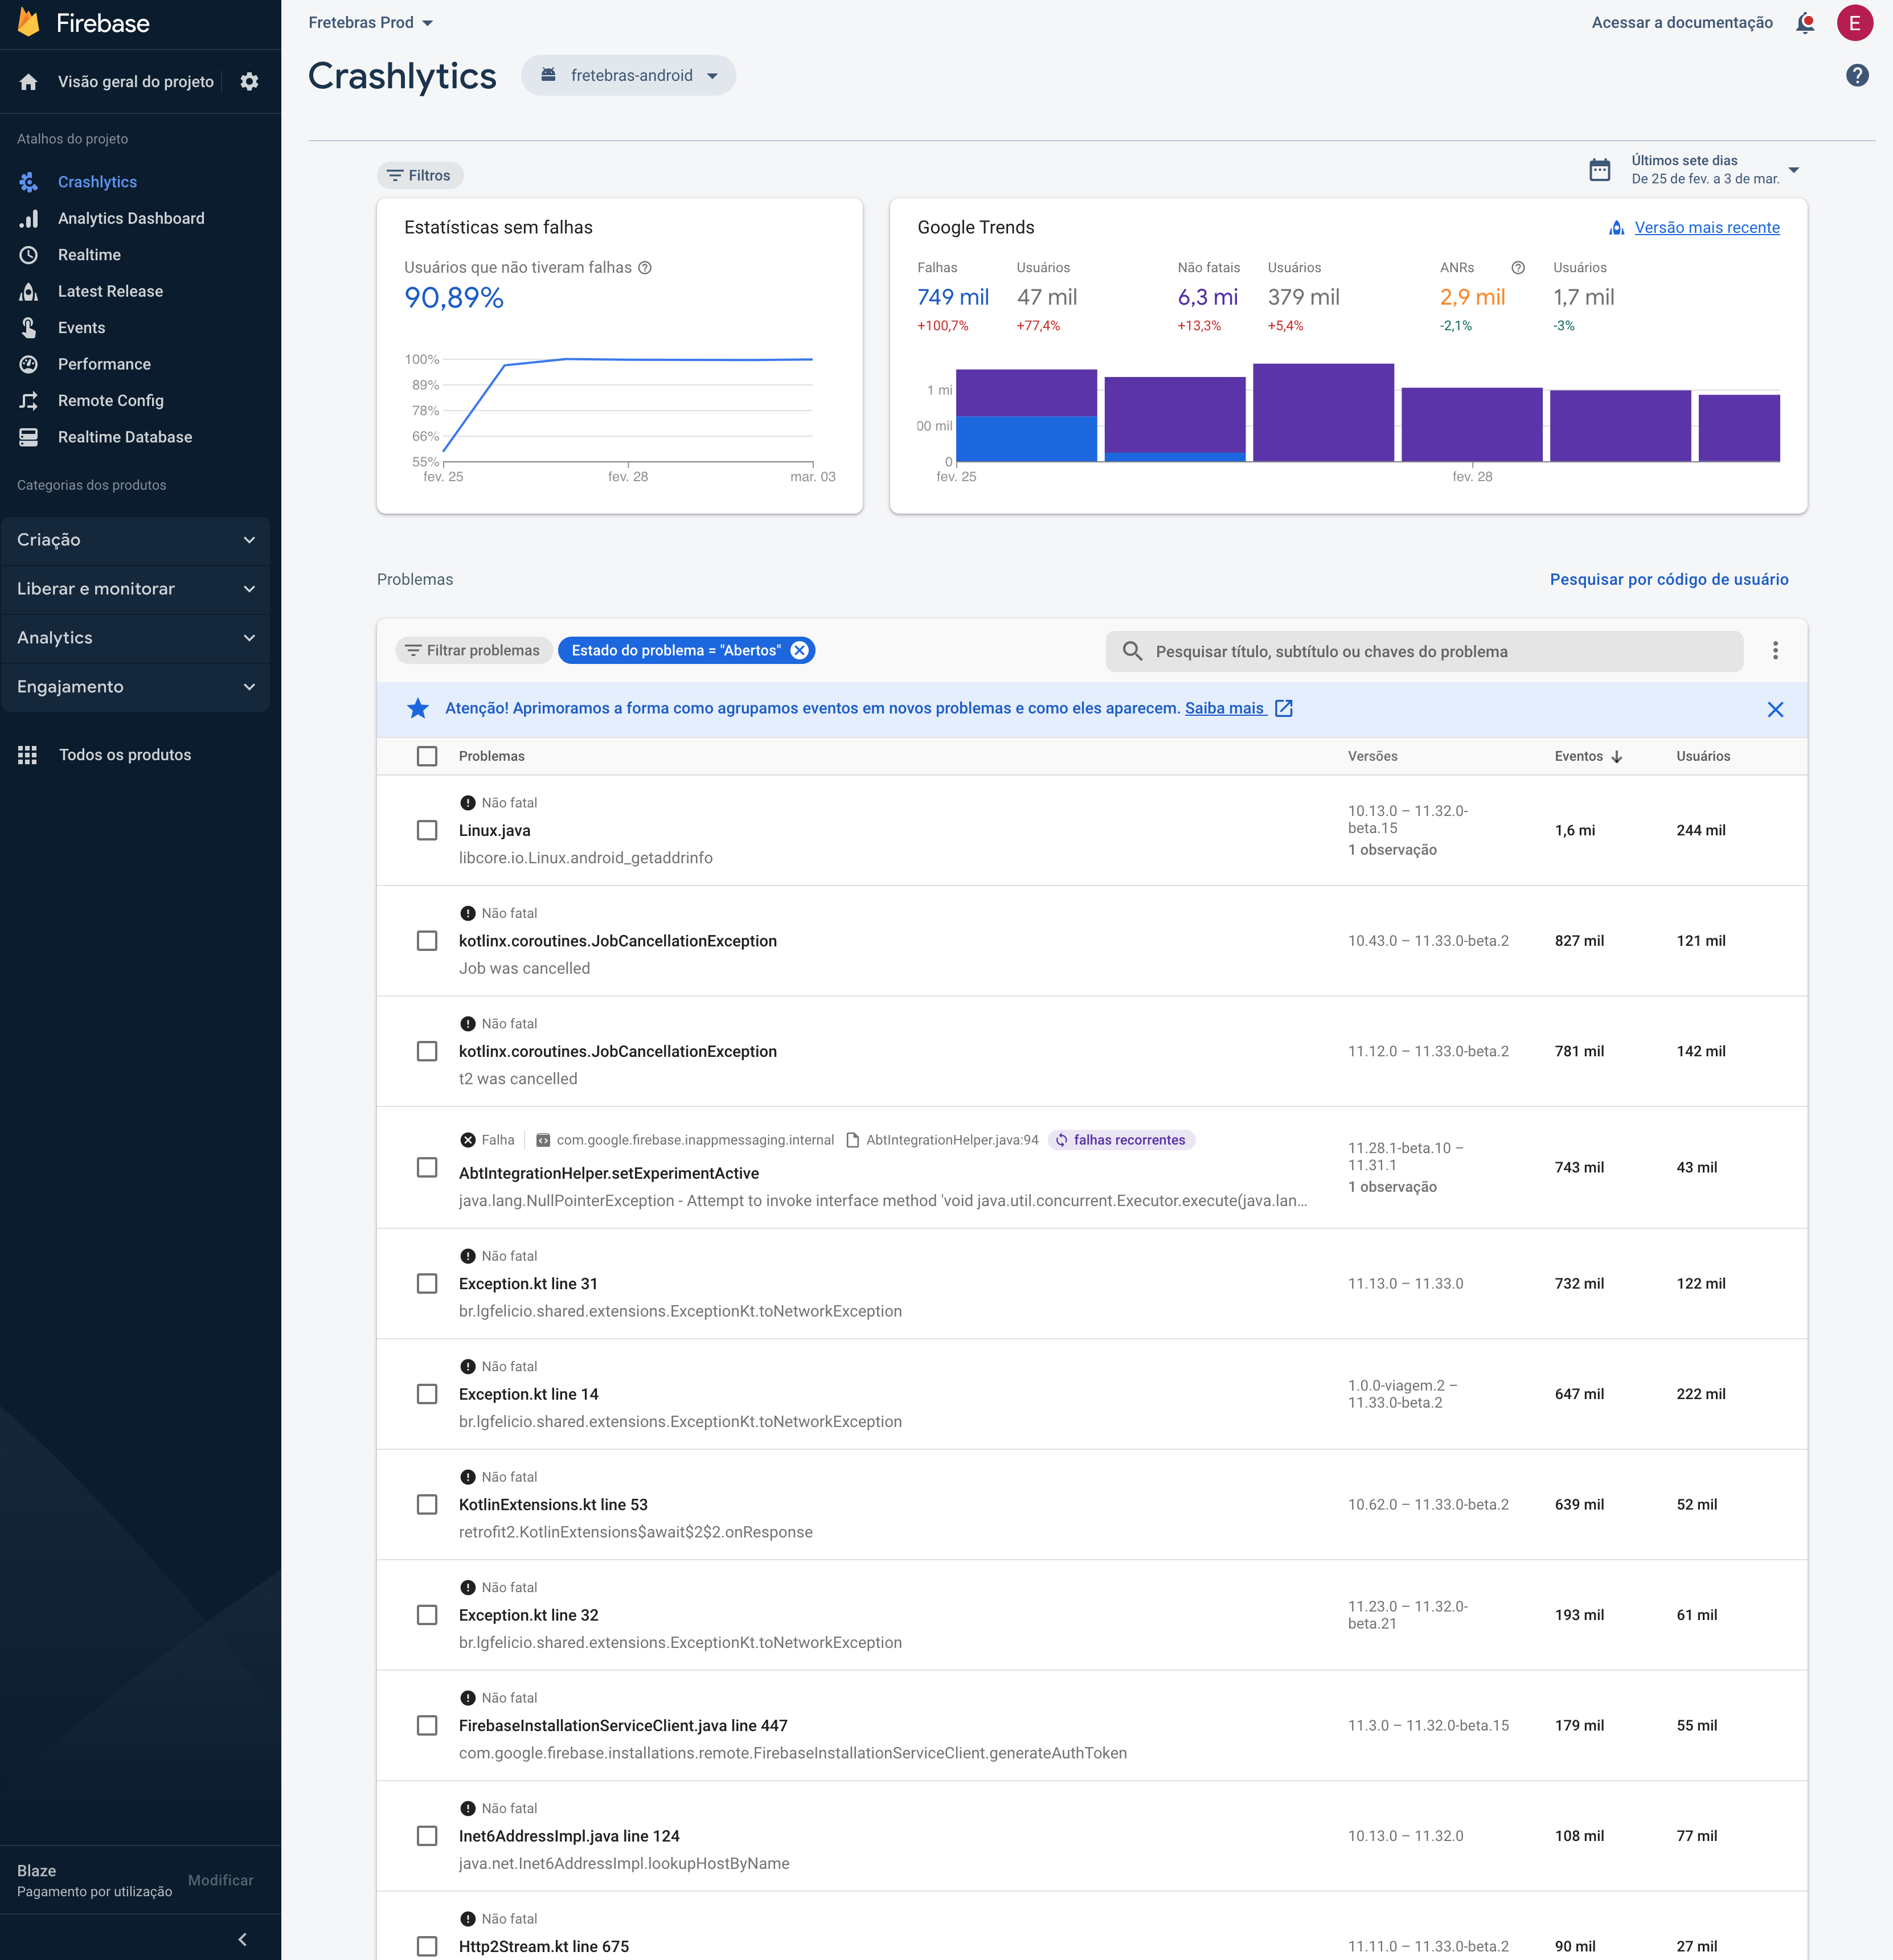Click the home icon for project overview

[28, 82]
